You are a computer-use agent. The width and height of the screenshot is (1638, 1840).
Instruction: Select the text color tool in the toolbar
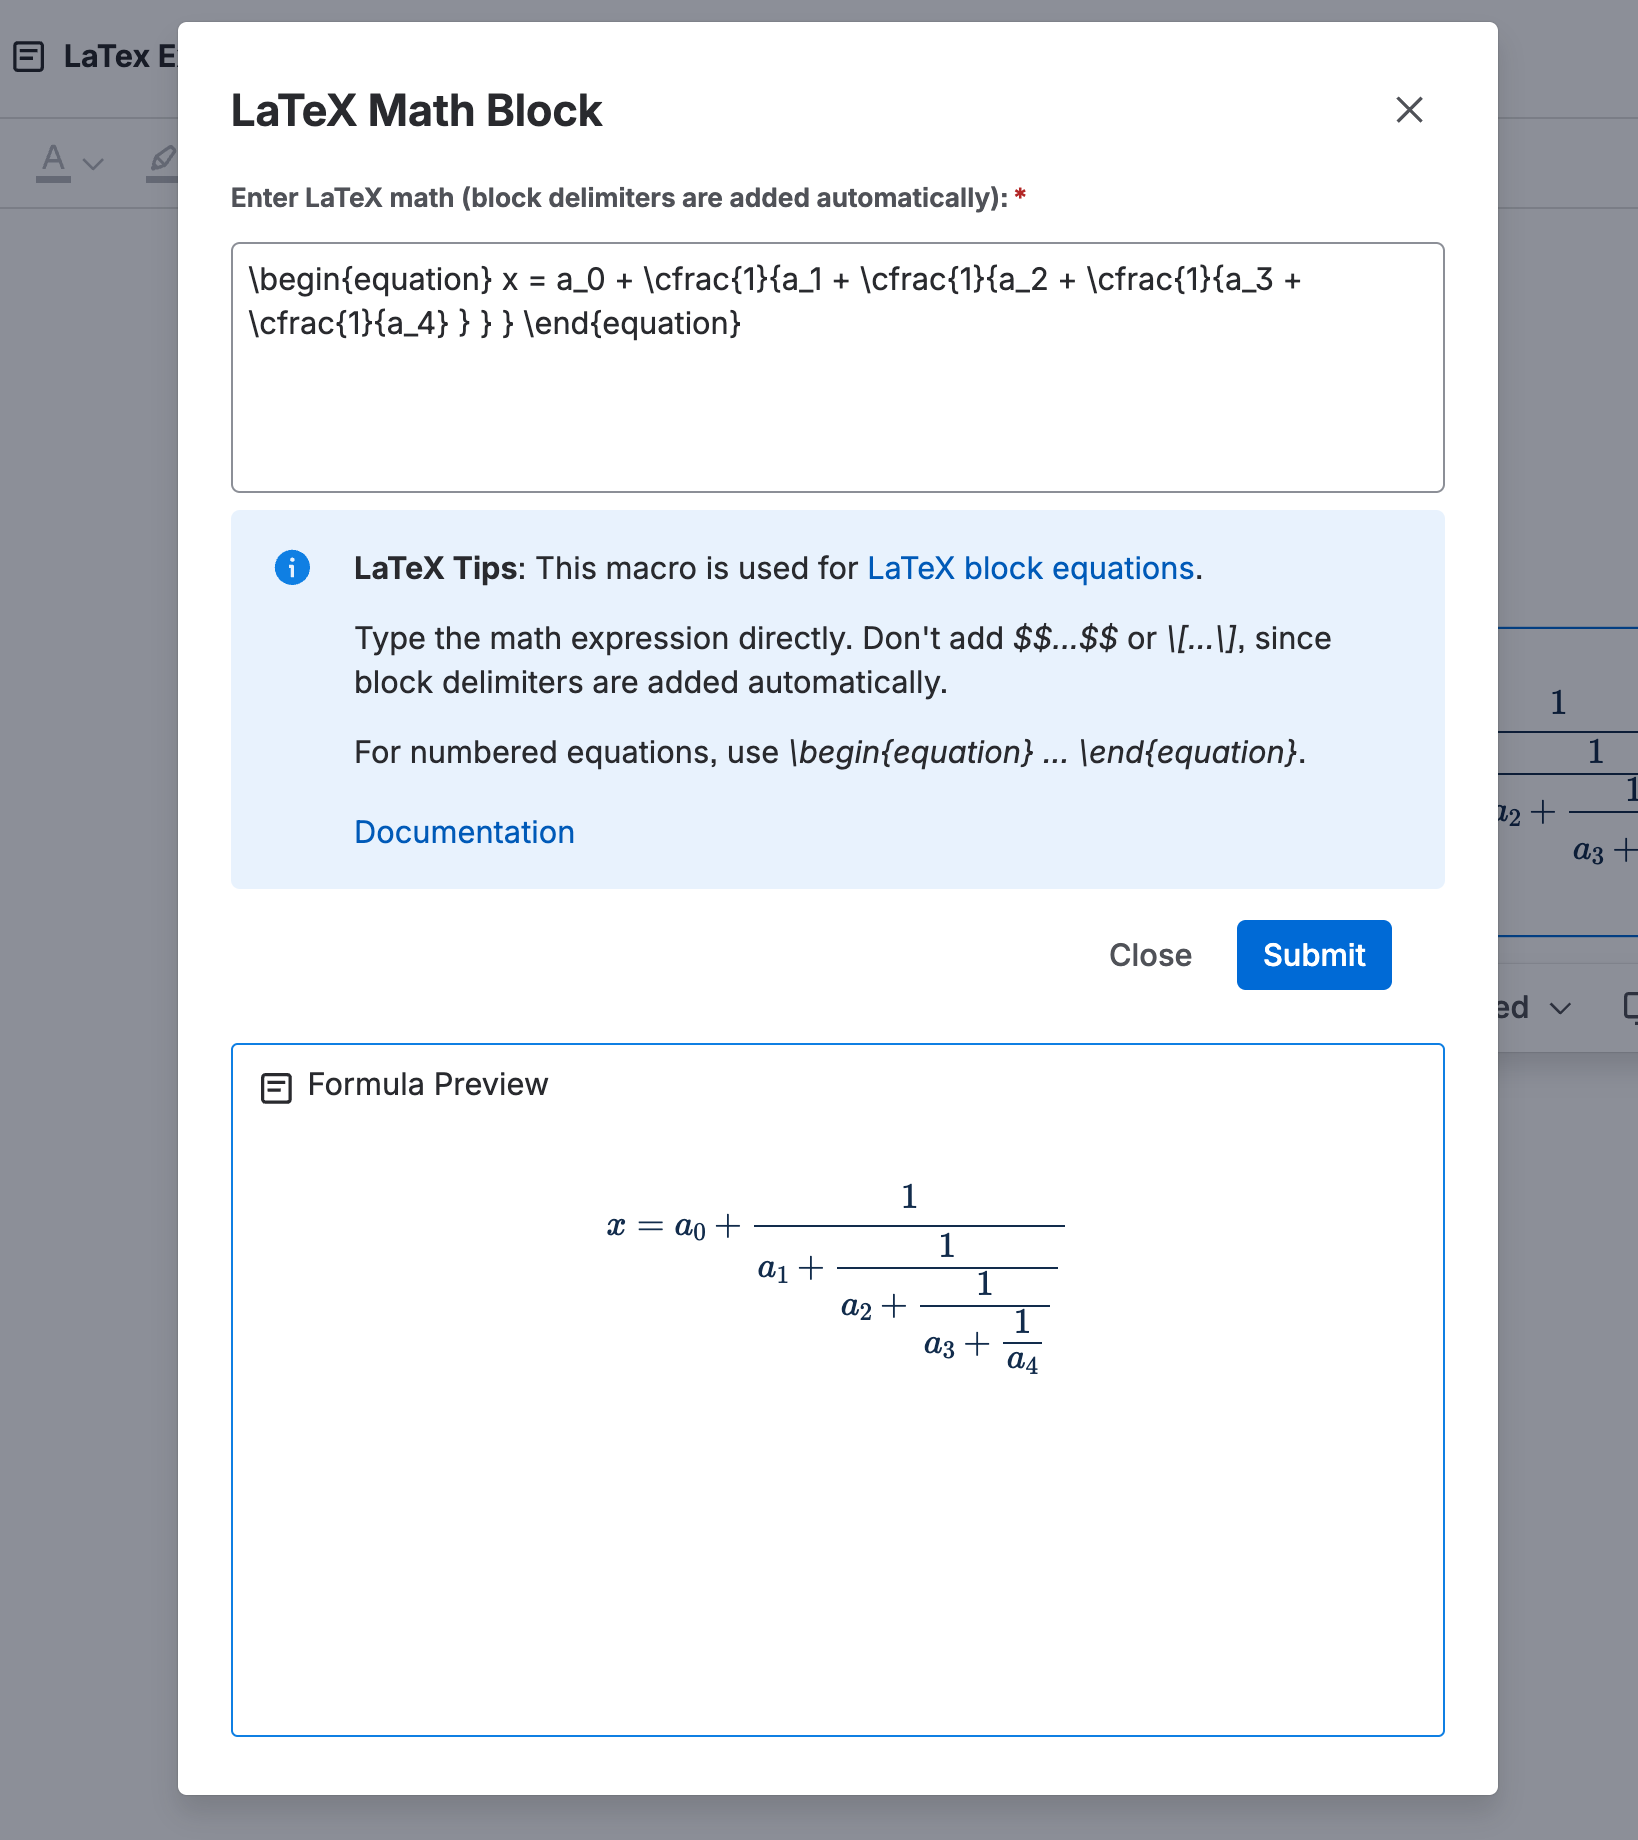(52, 157)
